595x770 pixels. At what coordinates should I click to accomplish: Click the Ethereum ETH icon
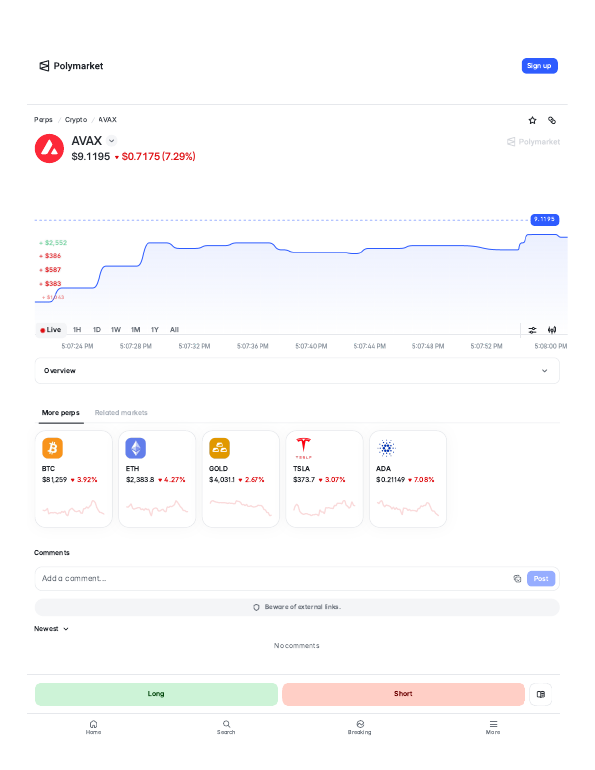[x=136, y=448]
